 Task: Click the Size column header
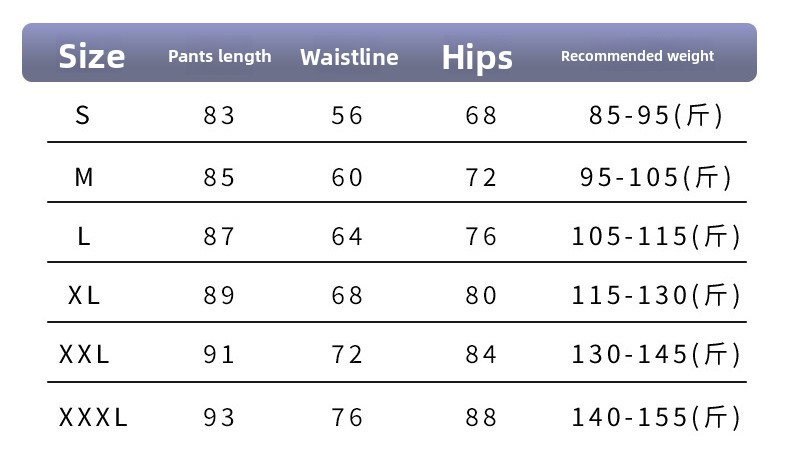92,56
